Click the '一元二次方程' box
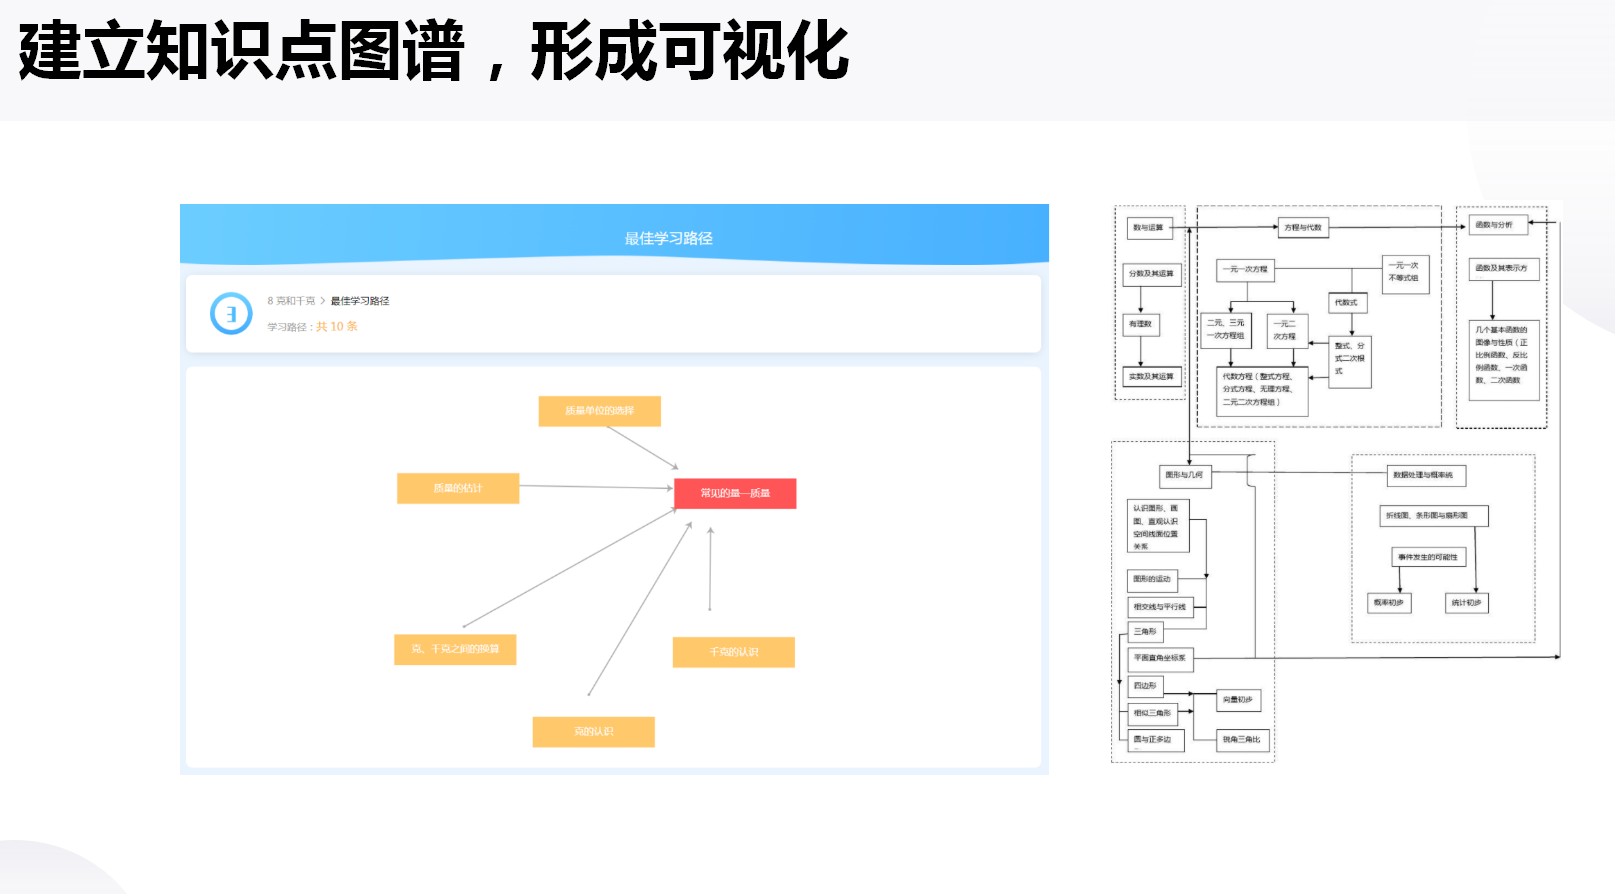The width and height of the screenshot is (1615, 894). tap(1285, 330)
